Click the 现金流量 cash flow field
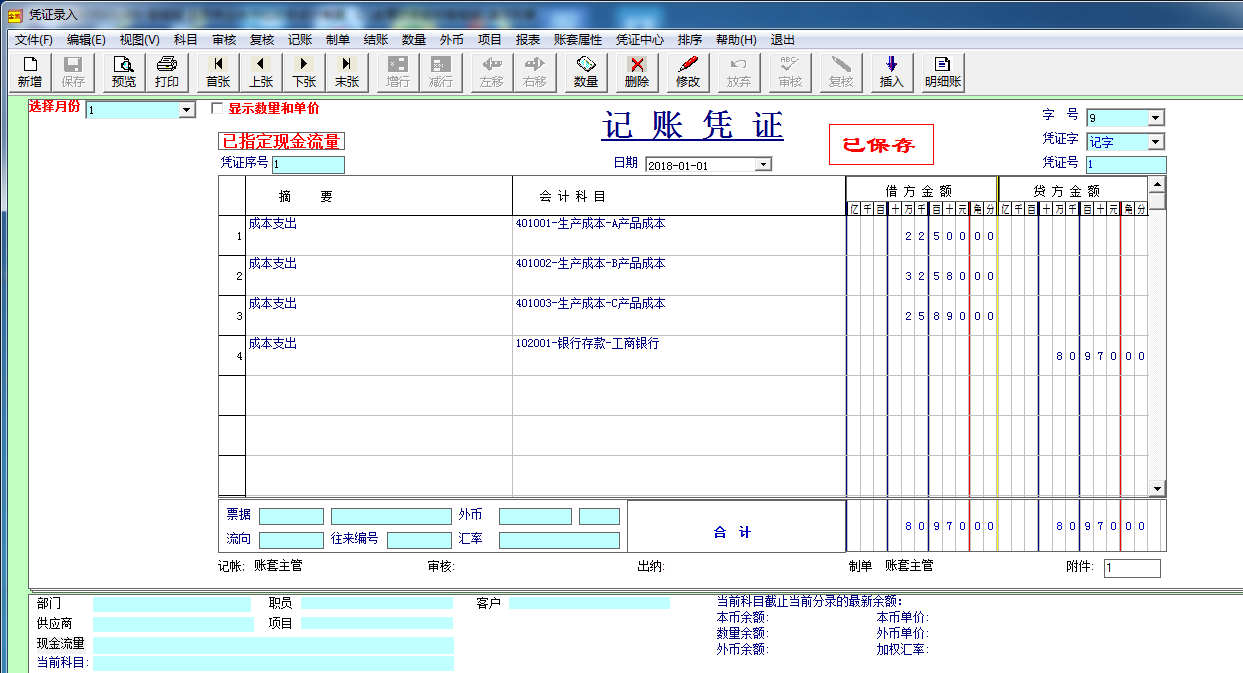 pyautogui.click(x=273, y=645)
